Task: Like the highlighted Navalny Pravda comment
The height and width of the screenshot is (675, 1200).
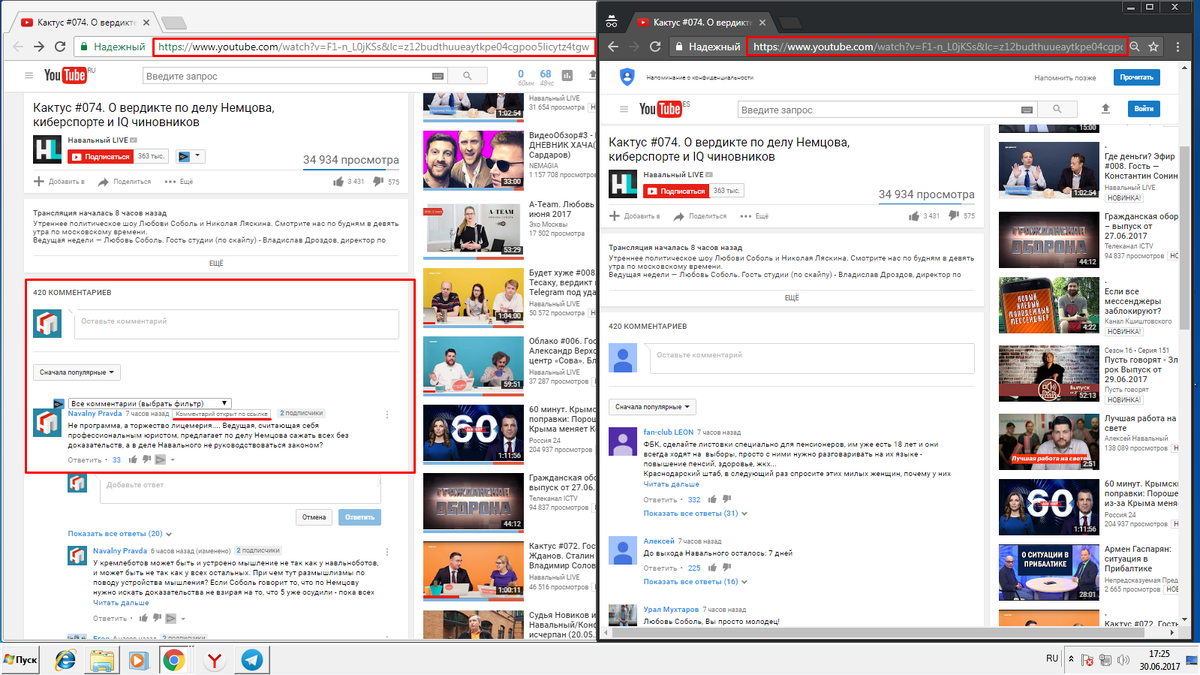Action: [131, 459]
